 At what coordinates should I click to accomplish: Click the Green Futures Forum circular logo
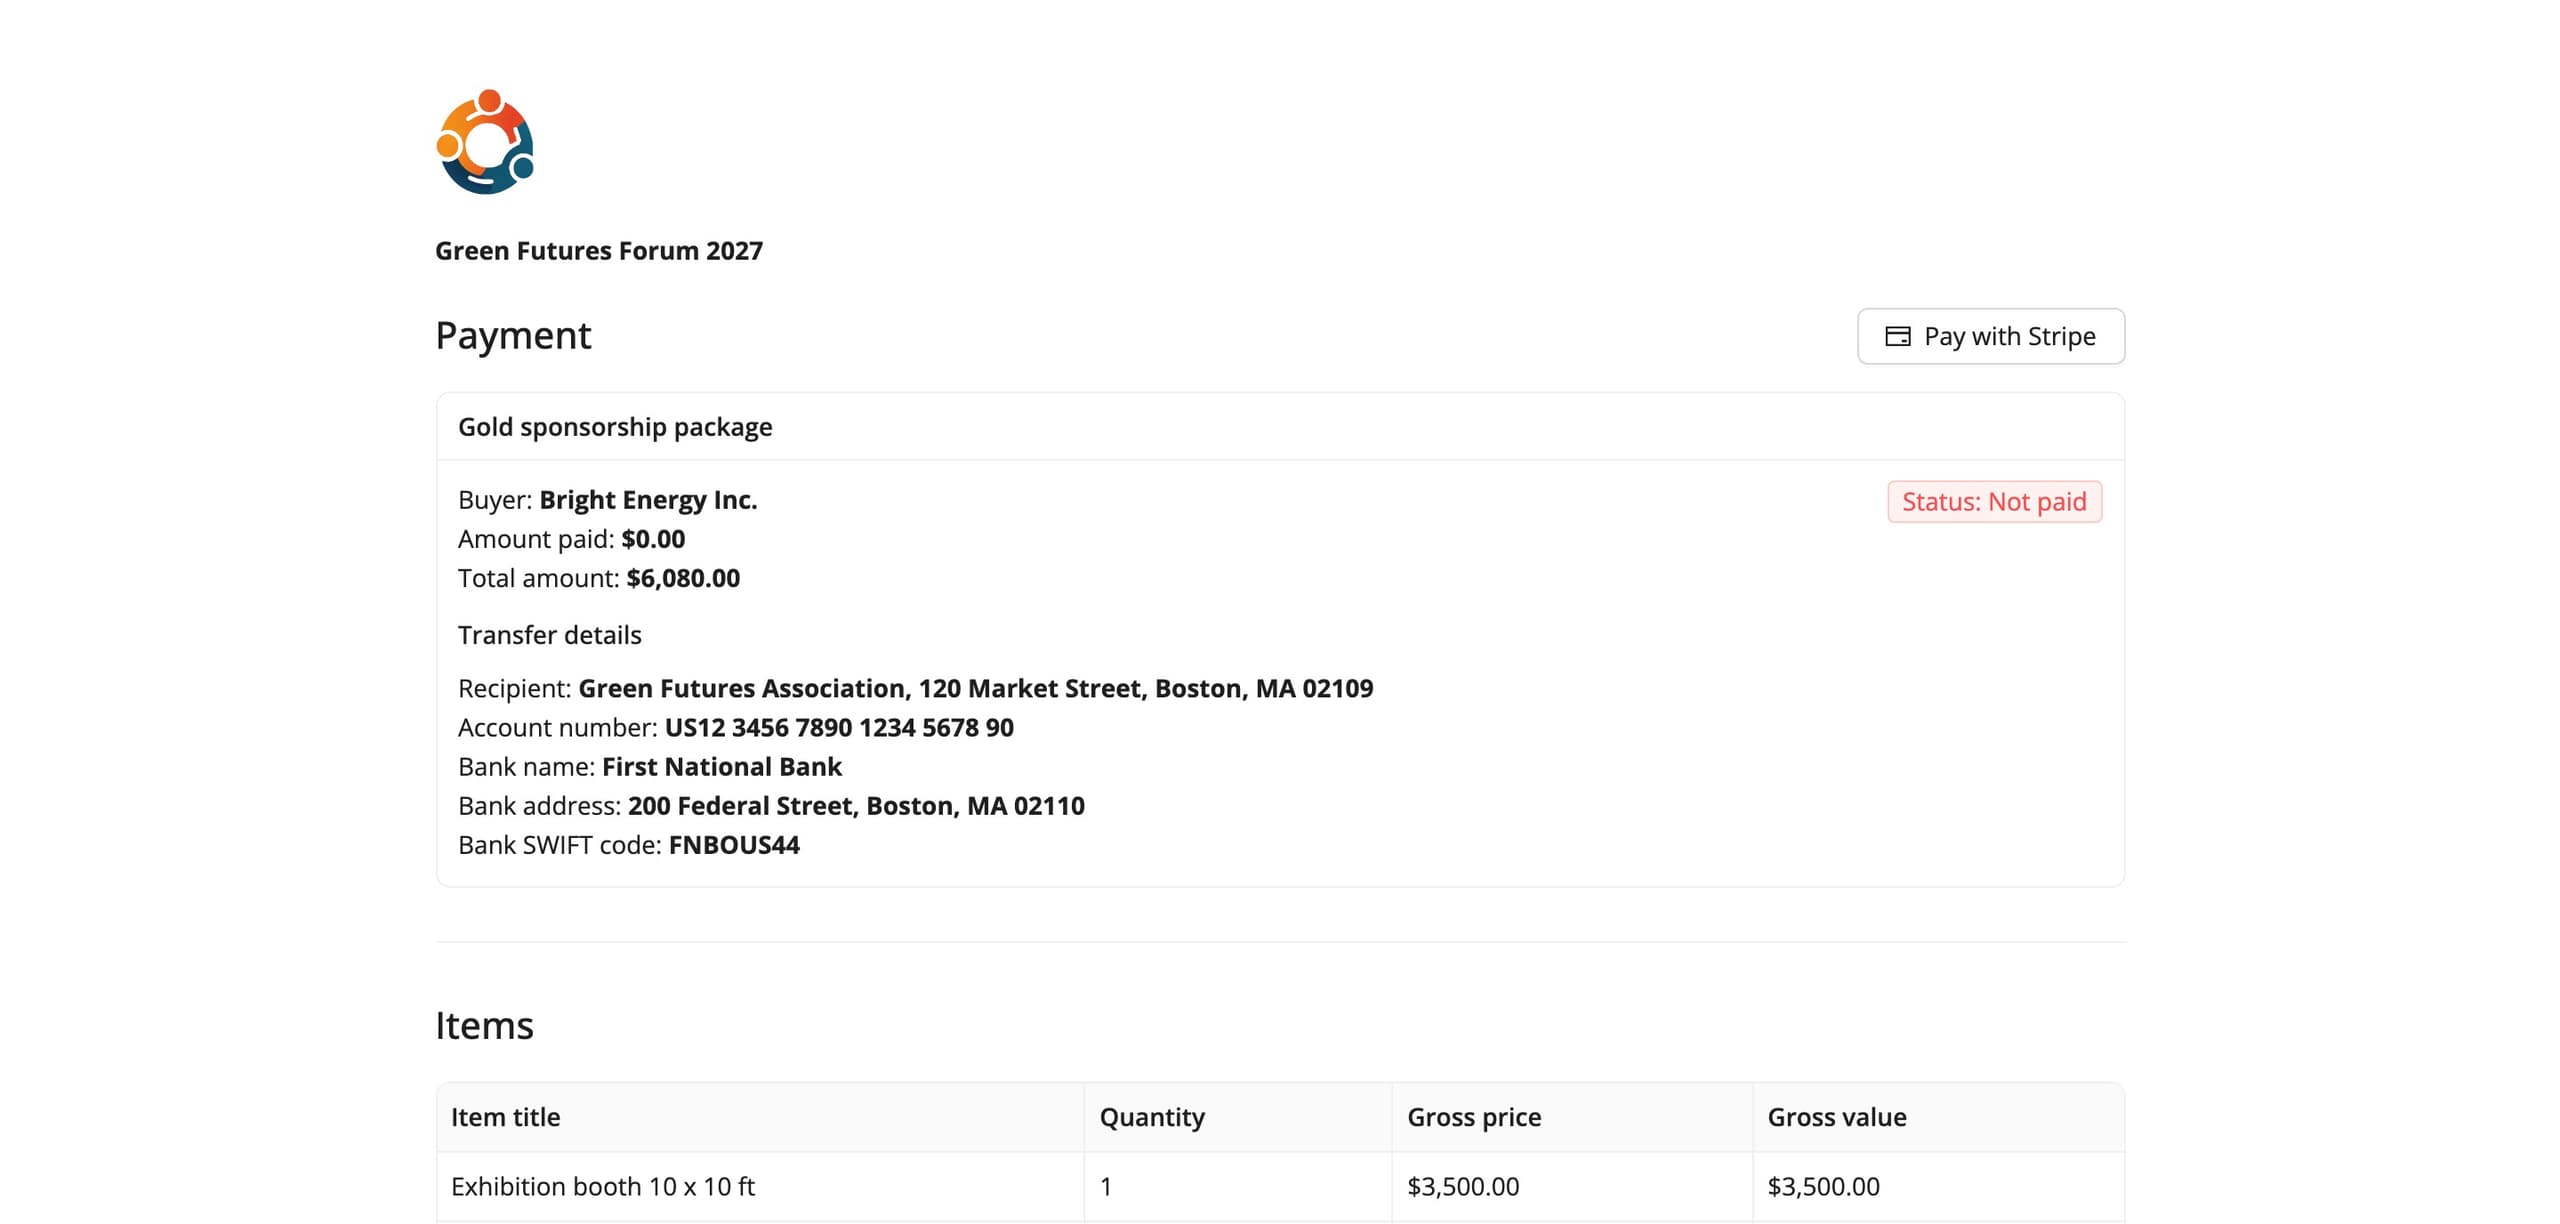point(485,142)
